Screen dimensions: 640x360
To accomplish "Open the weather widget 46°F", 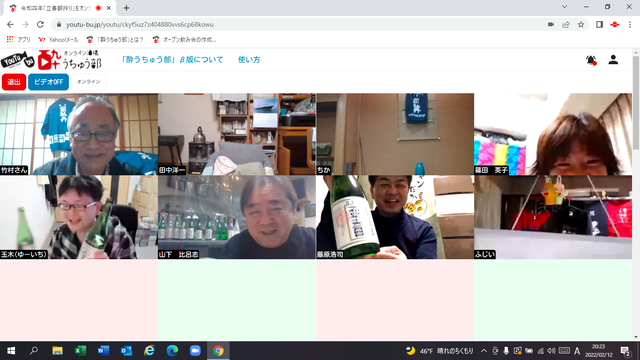I will tap(440, 351).
